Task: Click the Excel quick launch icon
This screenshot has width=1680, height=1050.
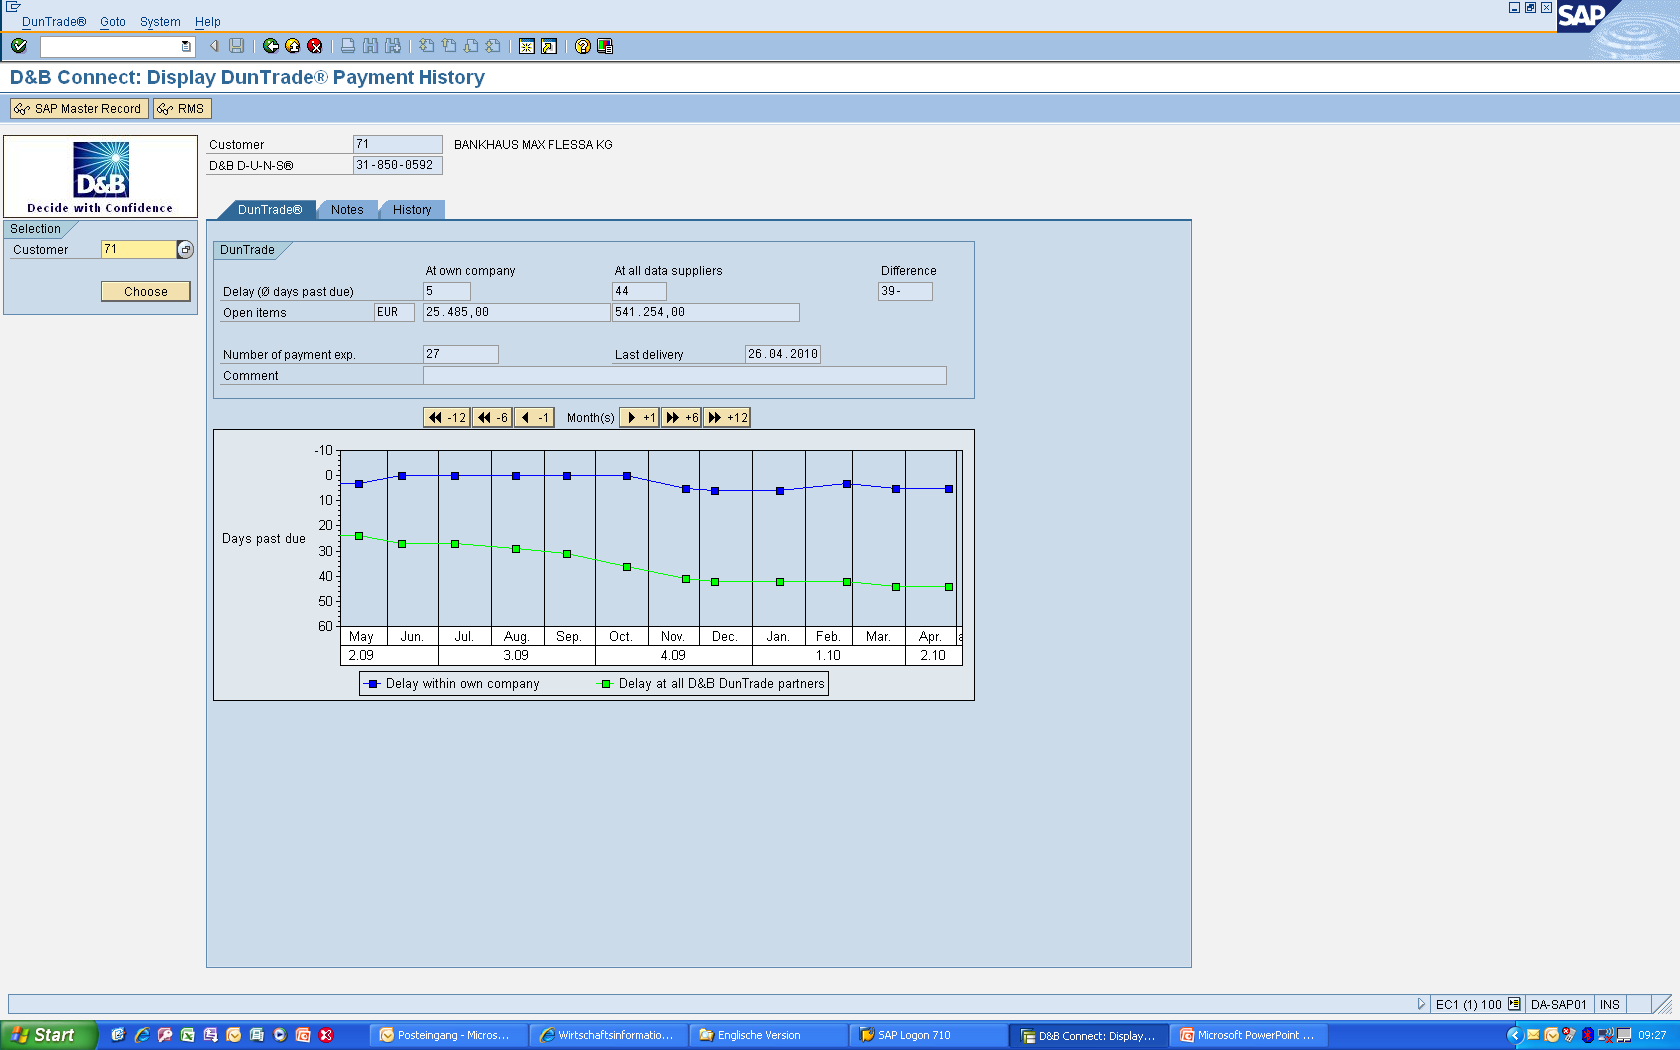Action: [187, 1035]
